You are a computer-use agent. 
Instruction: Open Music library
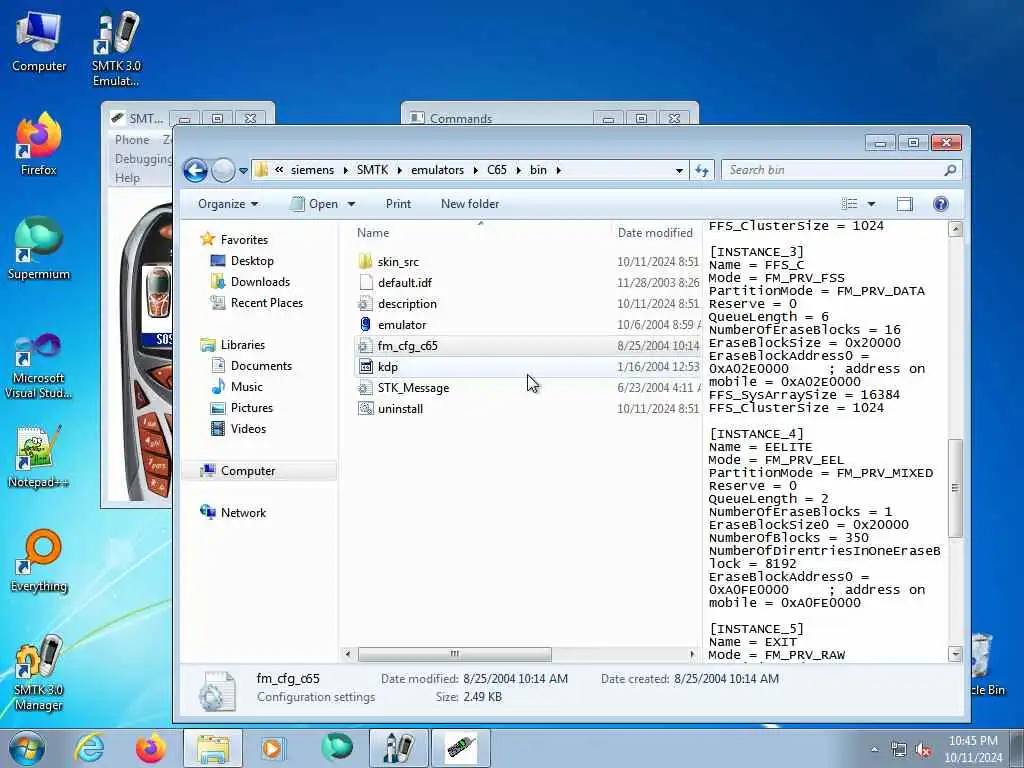[x=246, y=387]
